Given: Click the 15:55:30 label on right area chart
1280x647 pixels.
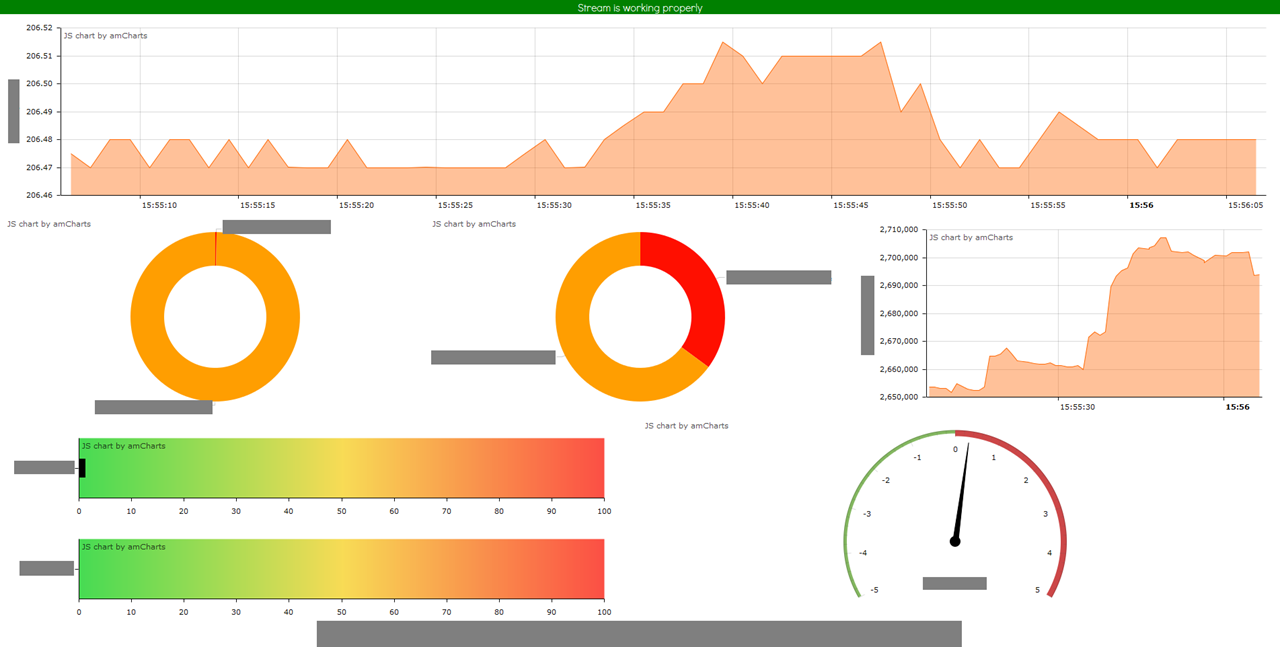Looking at the screenshot, I should click(1077, 407).
